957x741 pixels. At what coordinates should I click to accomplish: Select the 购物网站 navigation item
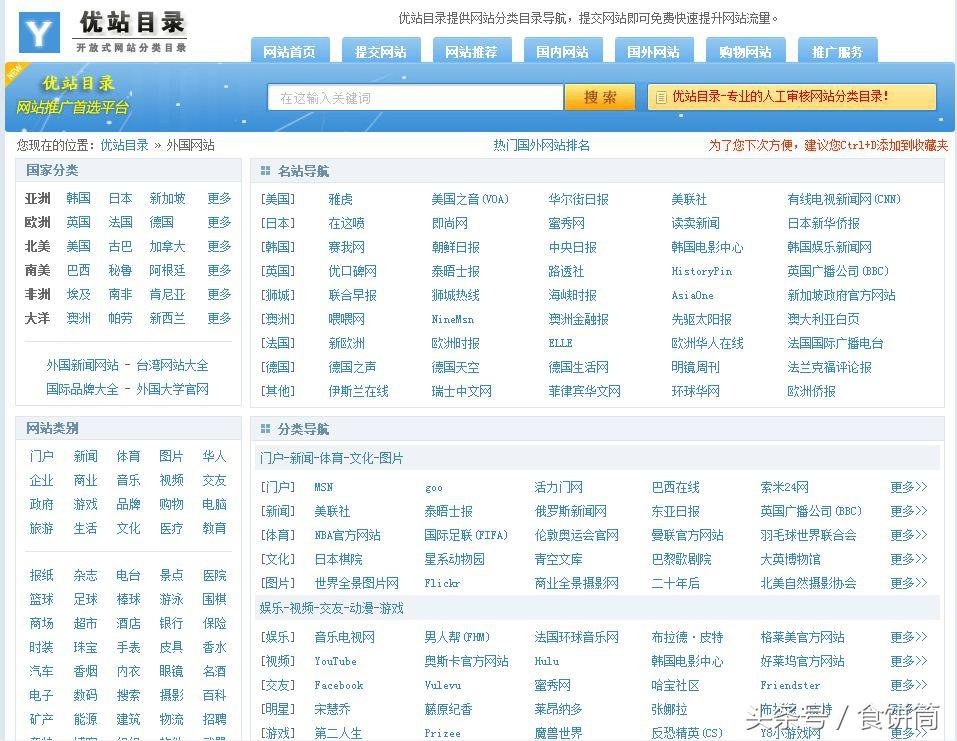pos(745,50)
